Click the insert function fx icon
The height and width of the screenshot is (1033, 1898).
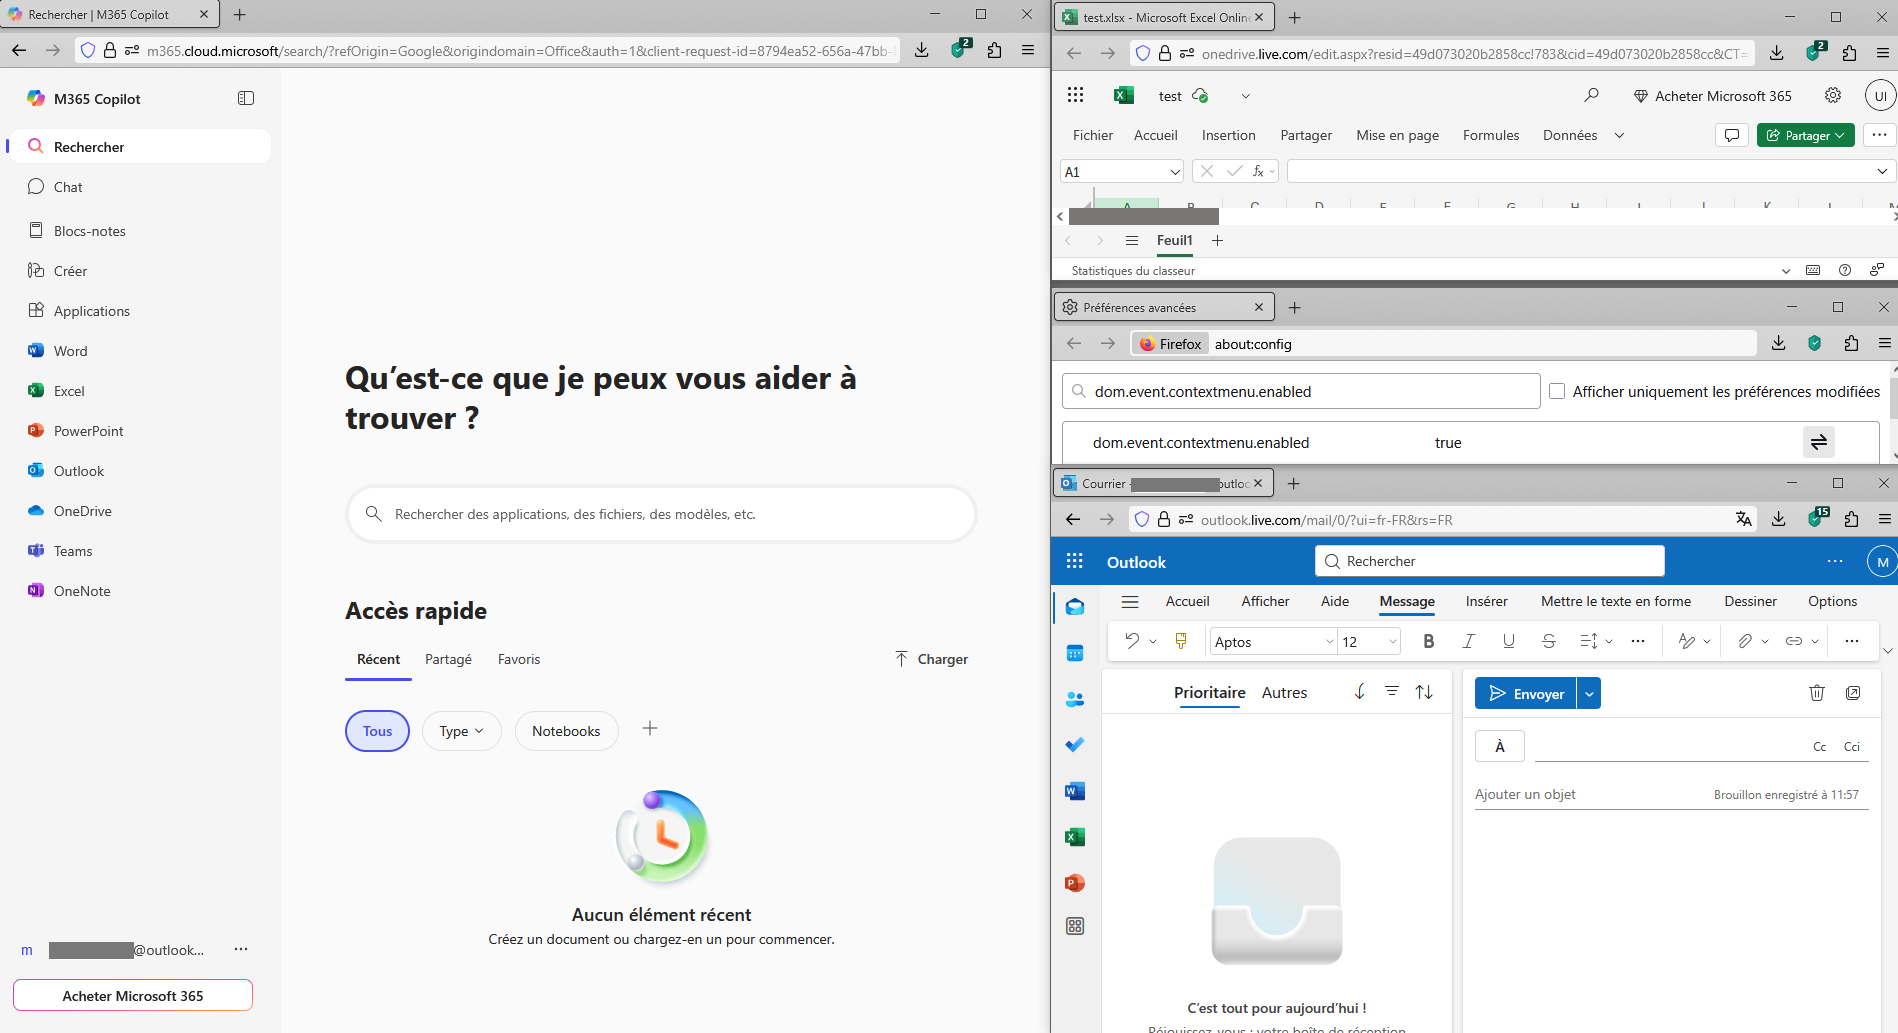pos(1258,171)
